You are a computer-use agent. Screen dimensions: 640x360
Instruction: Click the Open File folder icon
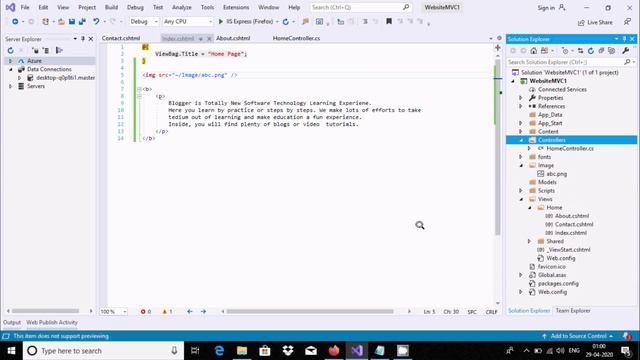pyautogui.click(x=61, y=22)
